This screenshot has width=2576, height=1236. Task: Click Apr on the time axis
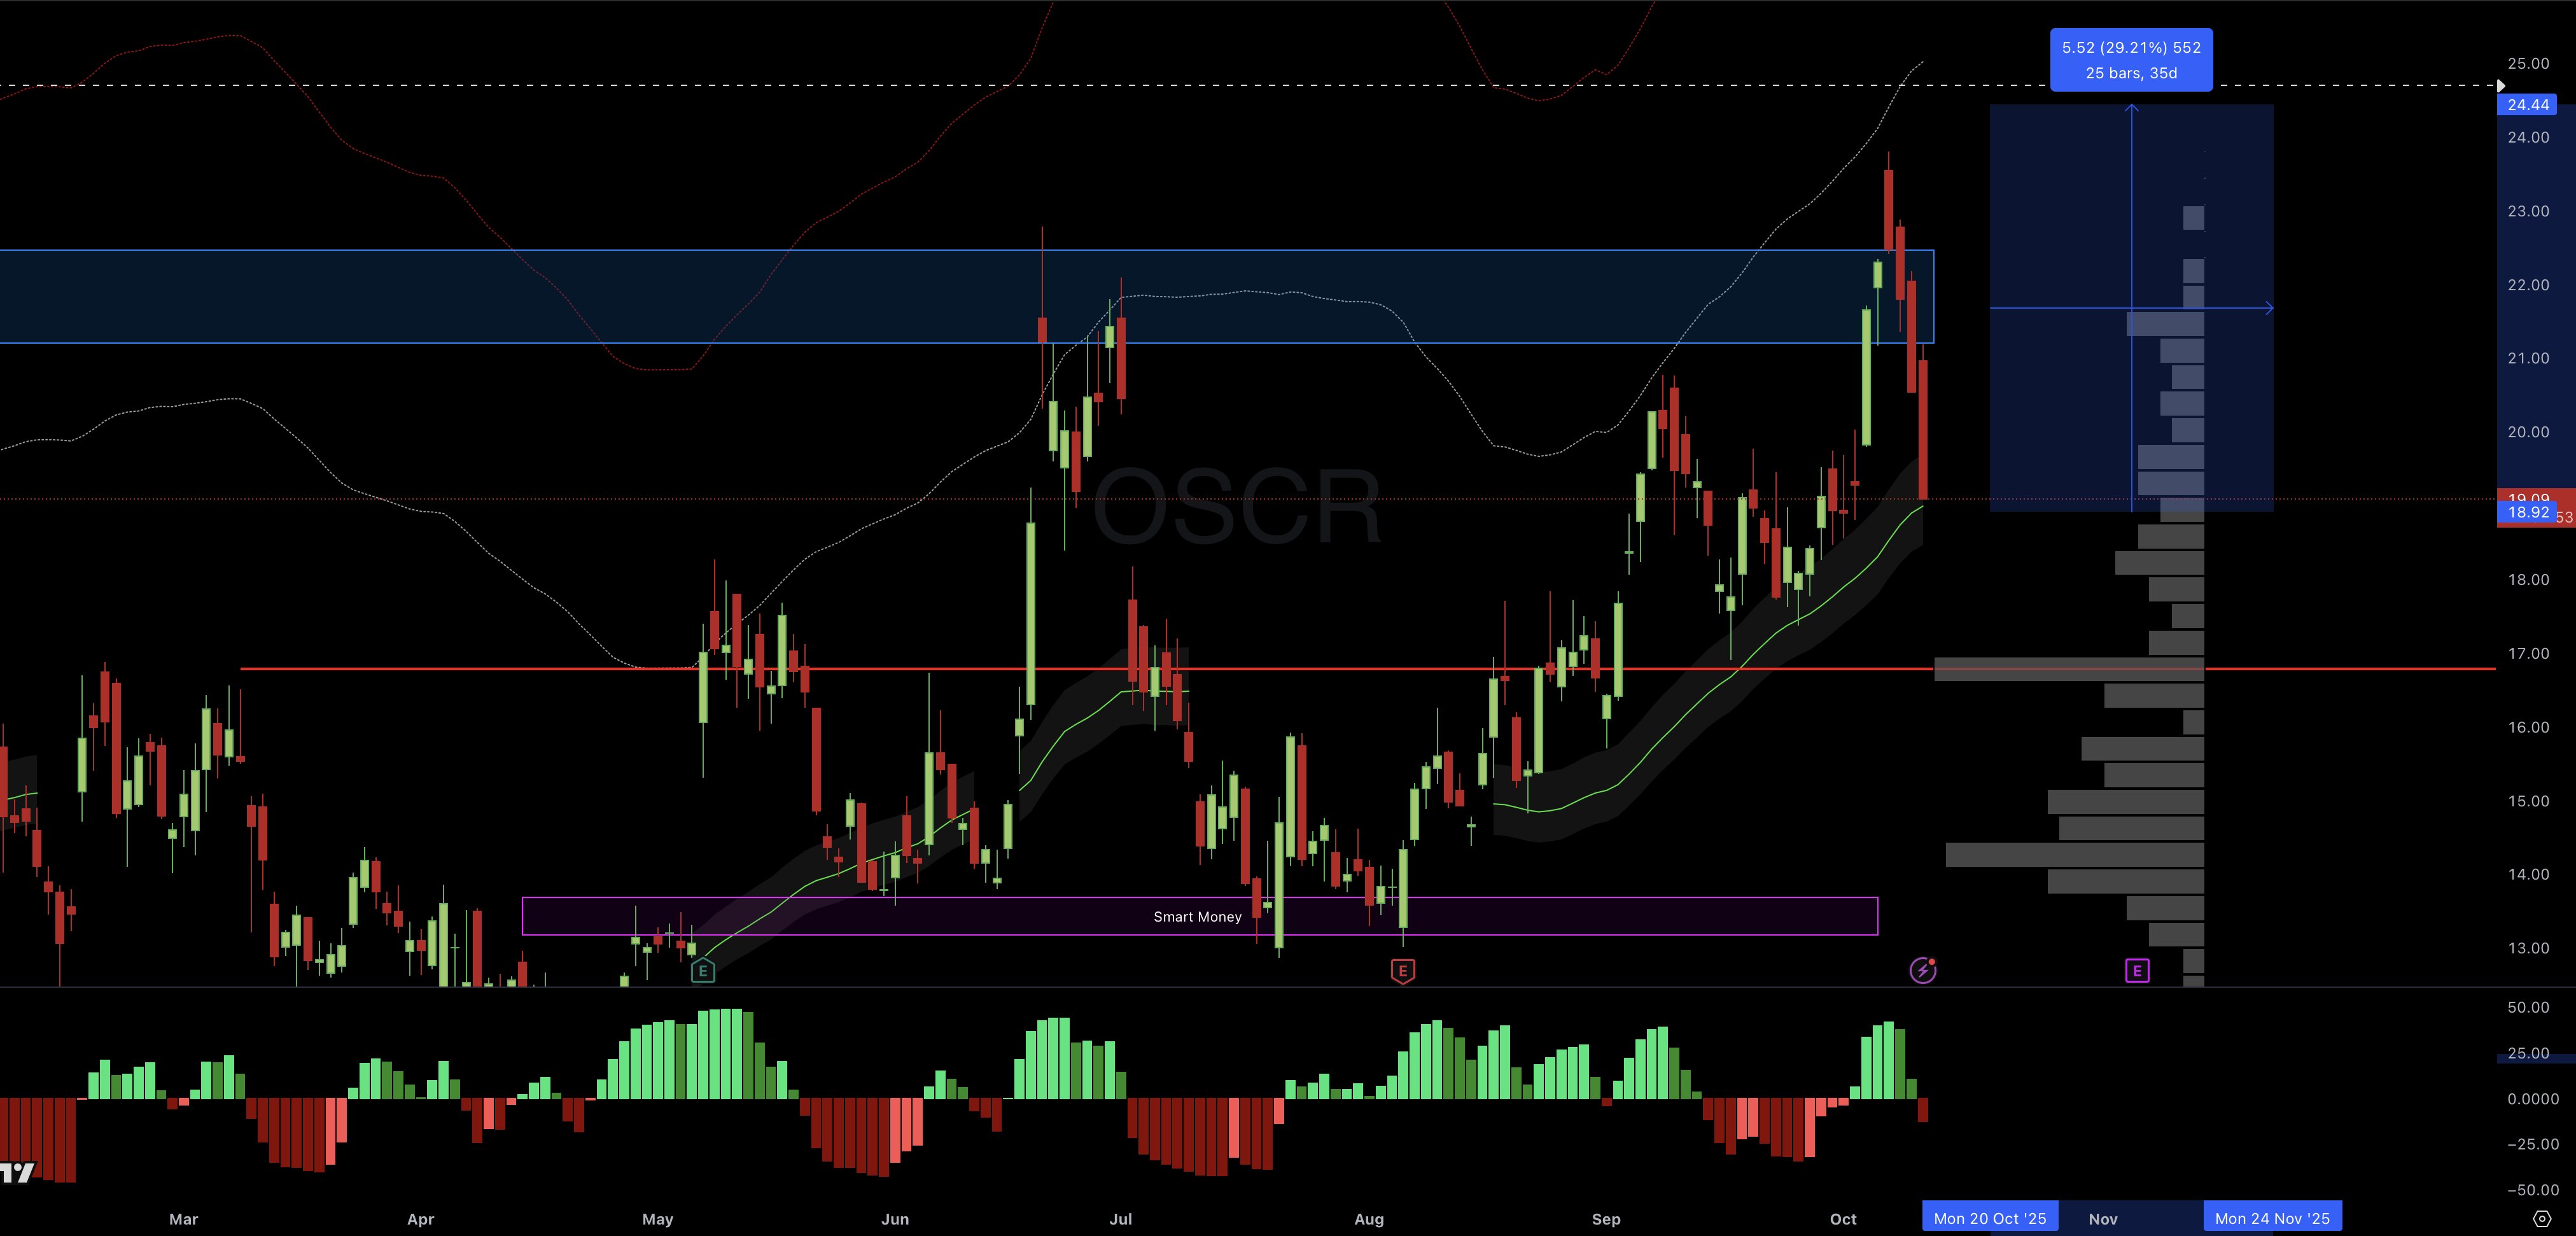[x=421, y=1219]
